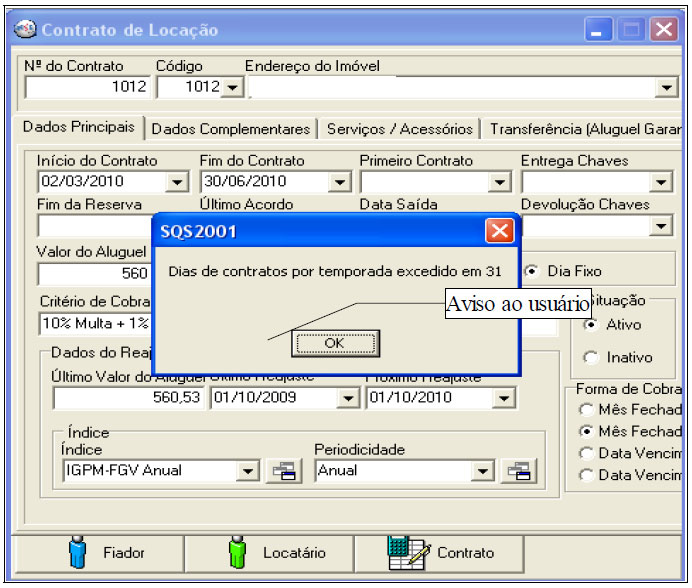Click OK in the SQS2001 dialog
Screen dimensions: 692x588
tap(335, 343)
